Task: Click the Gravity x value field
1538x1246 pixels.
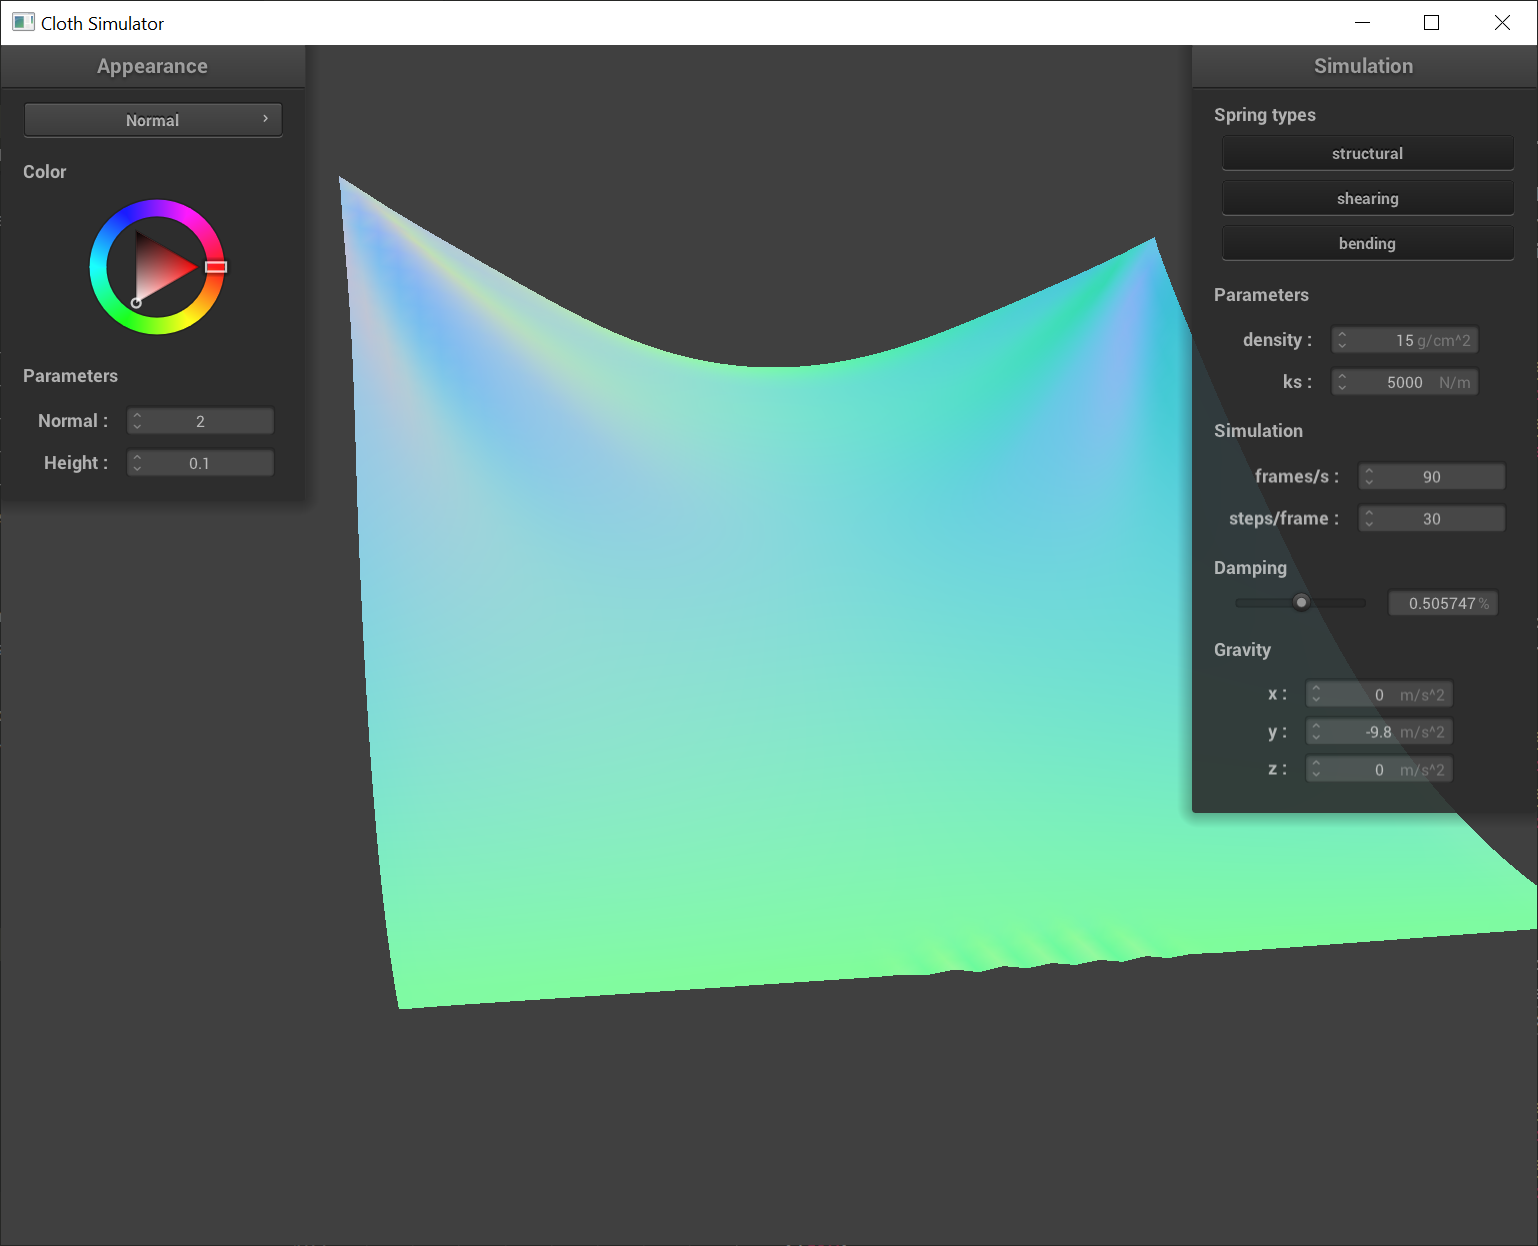Action: pyautogui.click(x=1379, y=694)
